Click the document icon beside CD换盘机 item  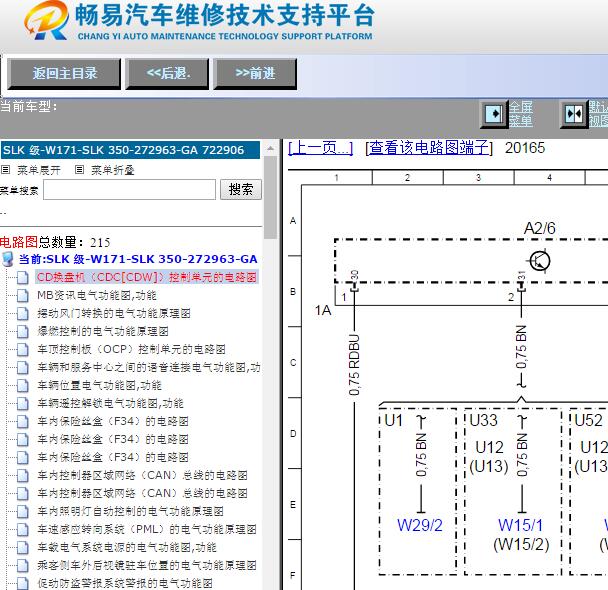coord(22,278)
